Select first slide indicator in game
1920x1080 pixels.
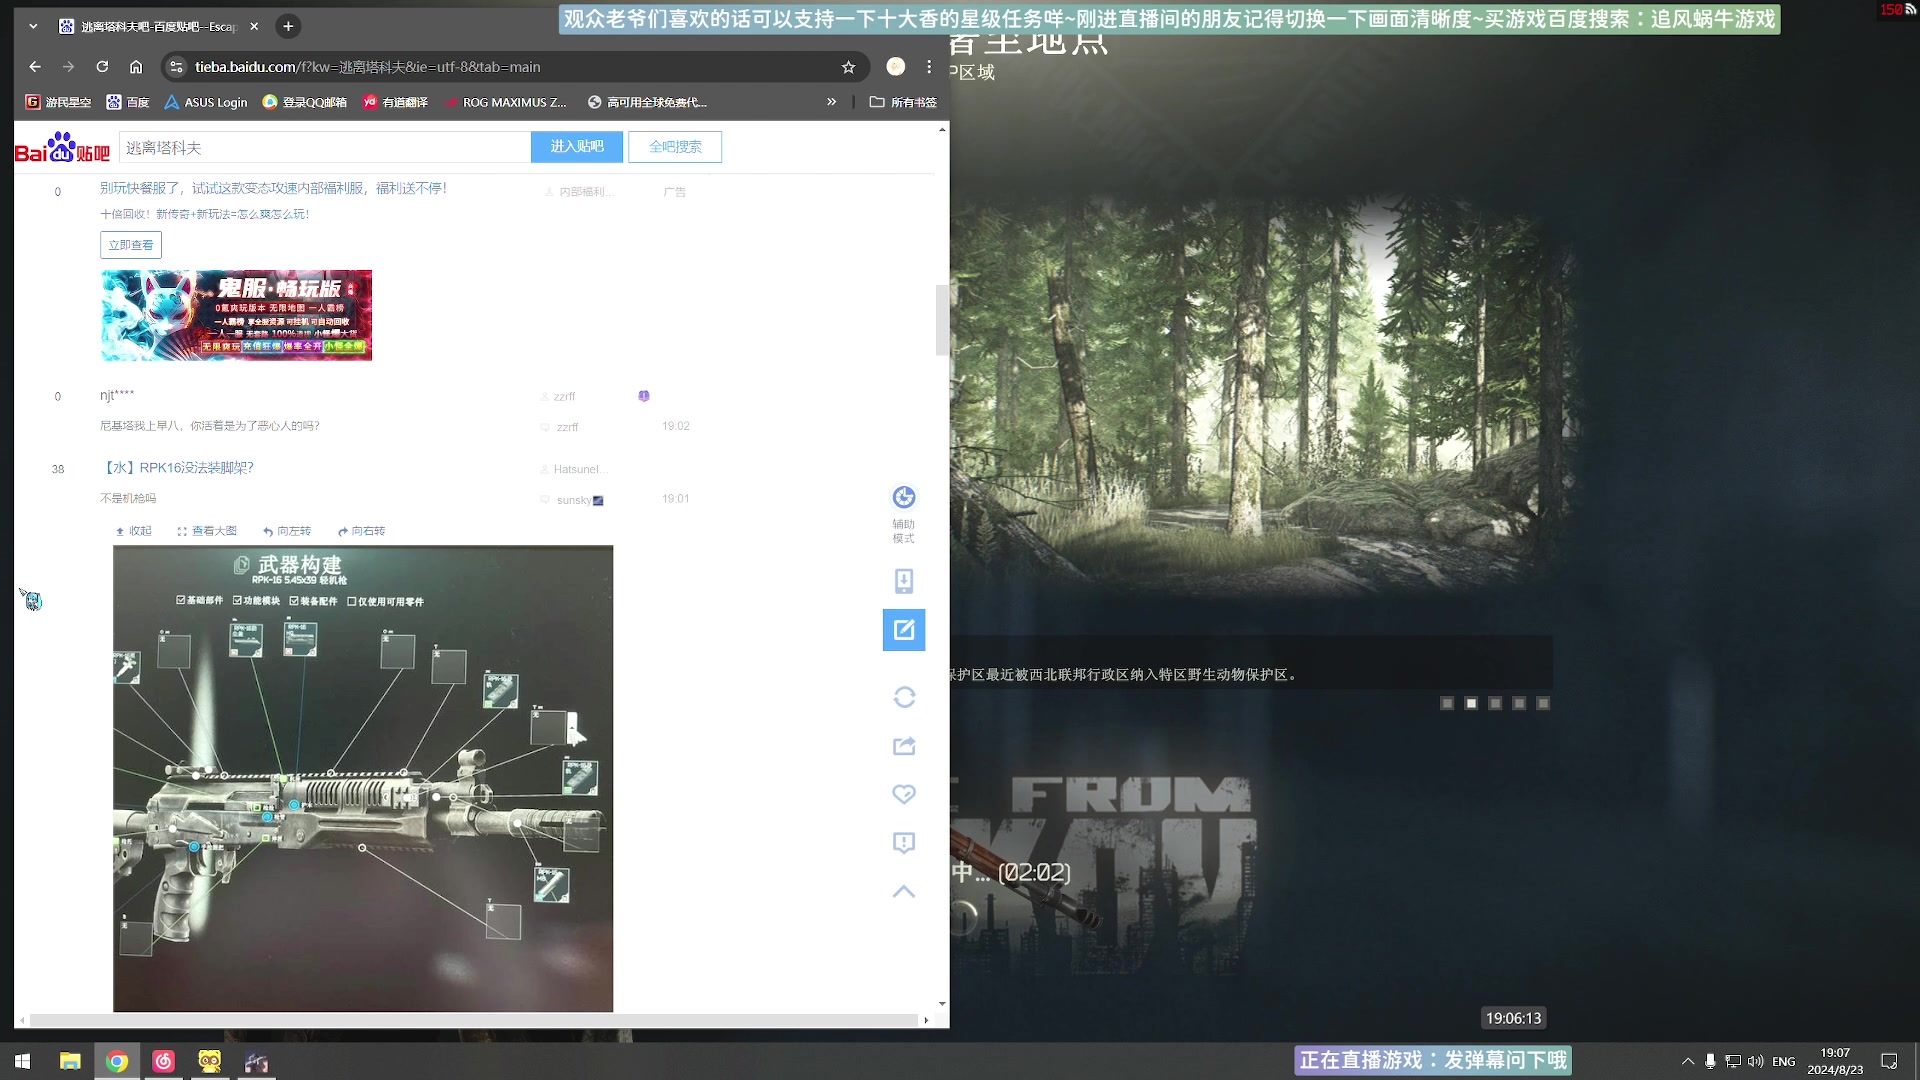pos(1447,704)
